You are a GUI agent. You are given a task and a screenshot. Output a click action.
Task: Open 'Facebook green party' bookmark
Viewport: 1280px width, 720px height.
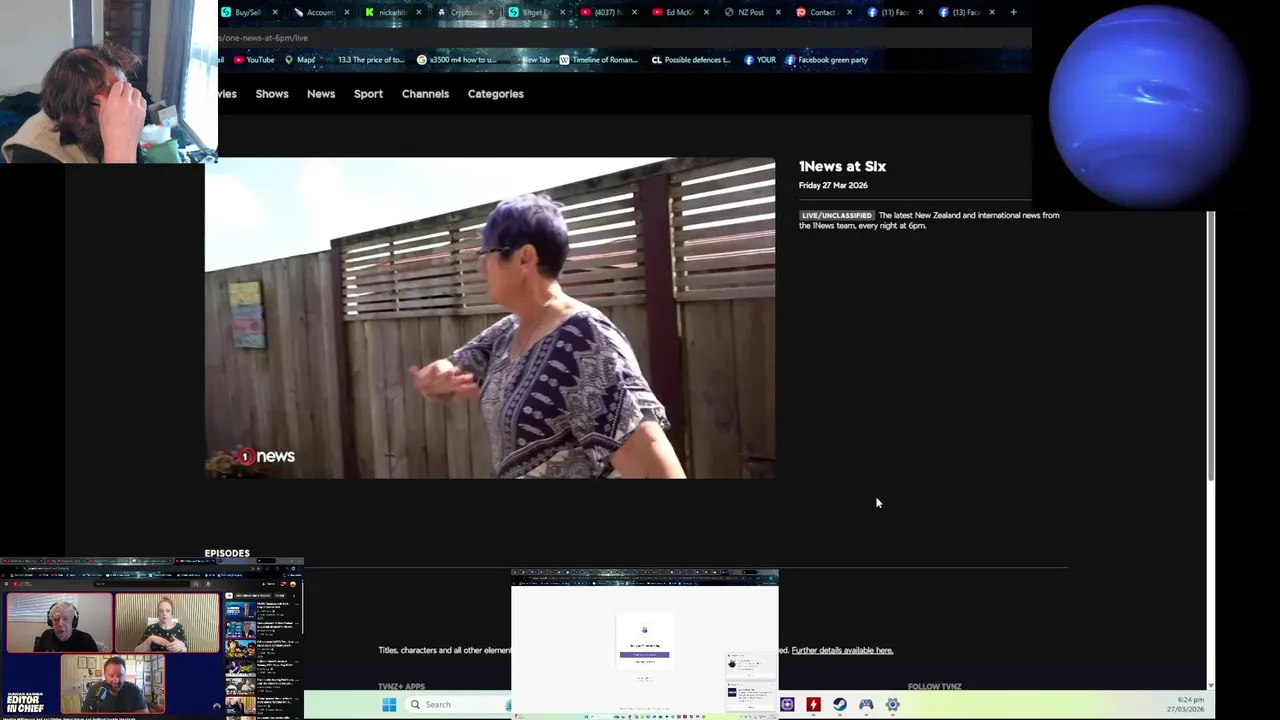point(826,60)
